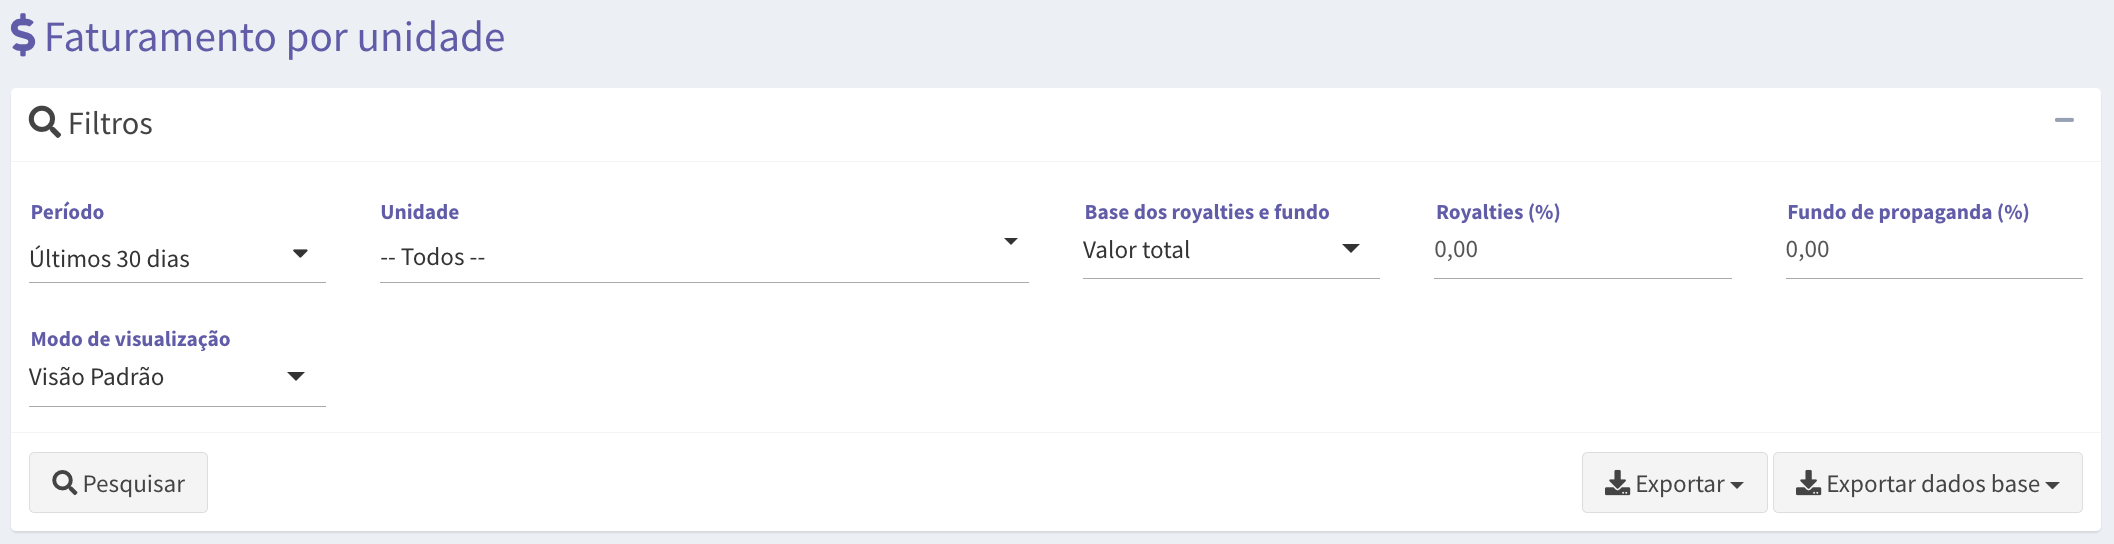Click the Exportar dados base button label

pos(1933,484)
